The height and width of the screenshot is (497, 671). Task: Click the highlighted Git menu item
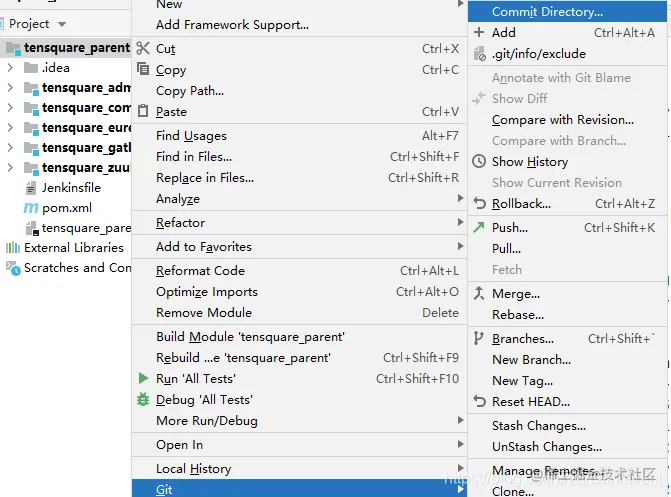coord(299,489)
